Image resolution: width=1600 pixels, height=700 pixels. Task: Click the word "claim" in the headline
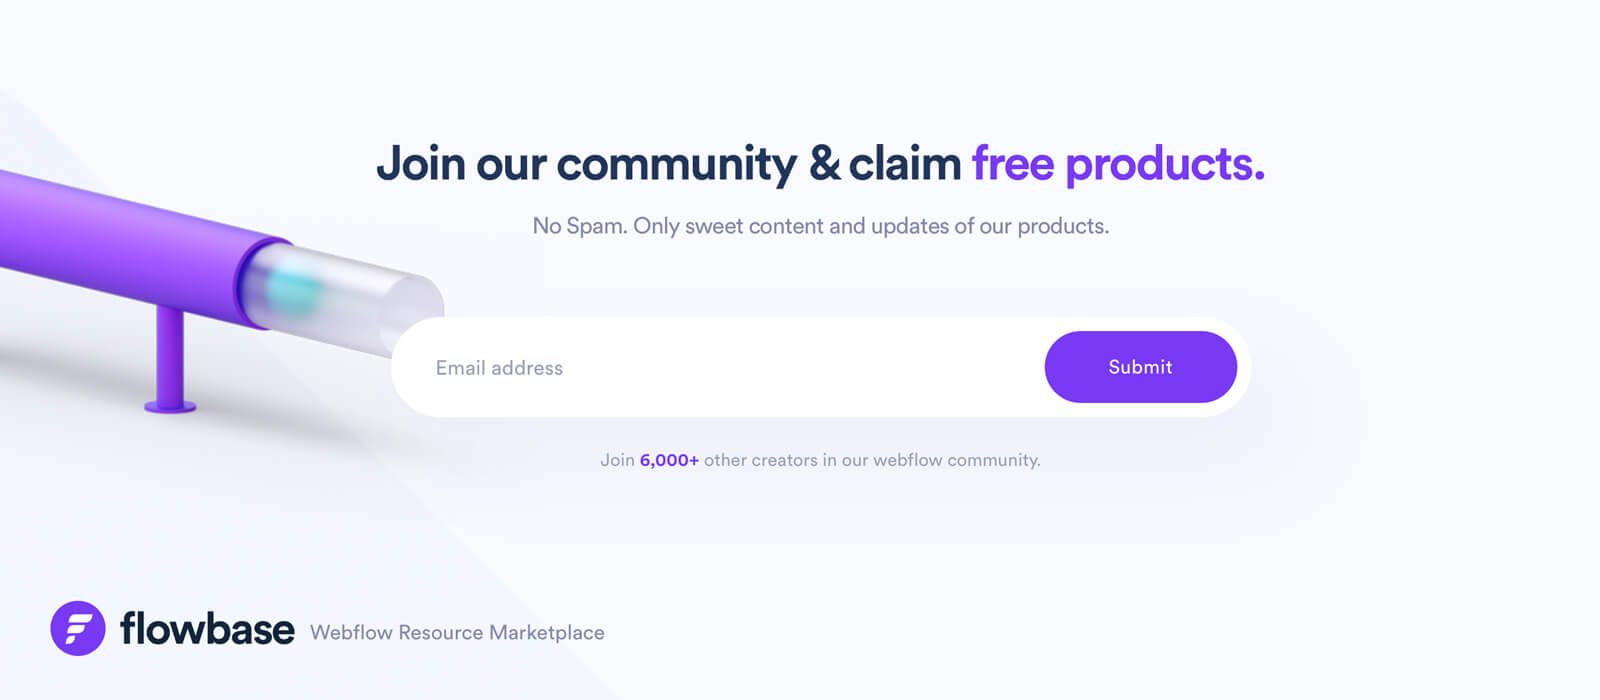(x=905, y=163)
